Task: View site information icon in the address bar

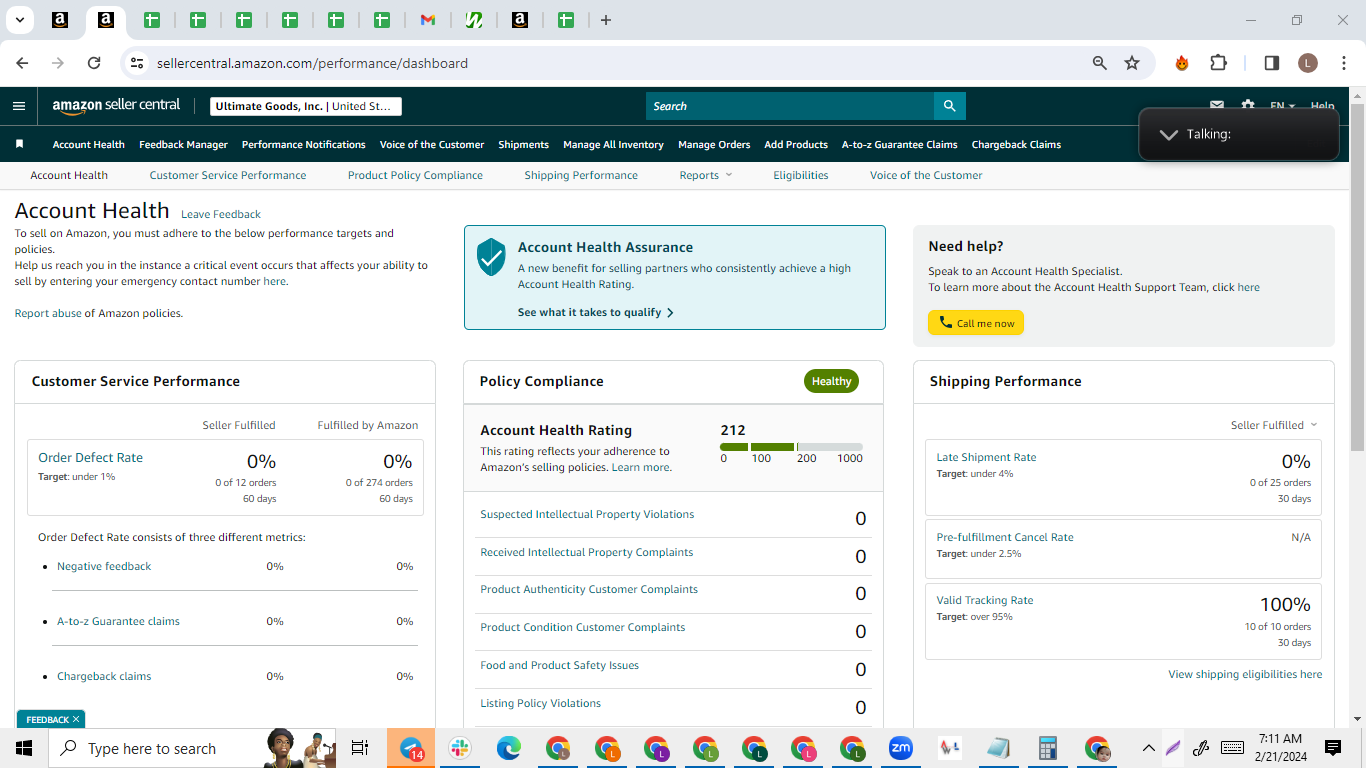Action: [x=137, y=63]
